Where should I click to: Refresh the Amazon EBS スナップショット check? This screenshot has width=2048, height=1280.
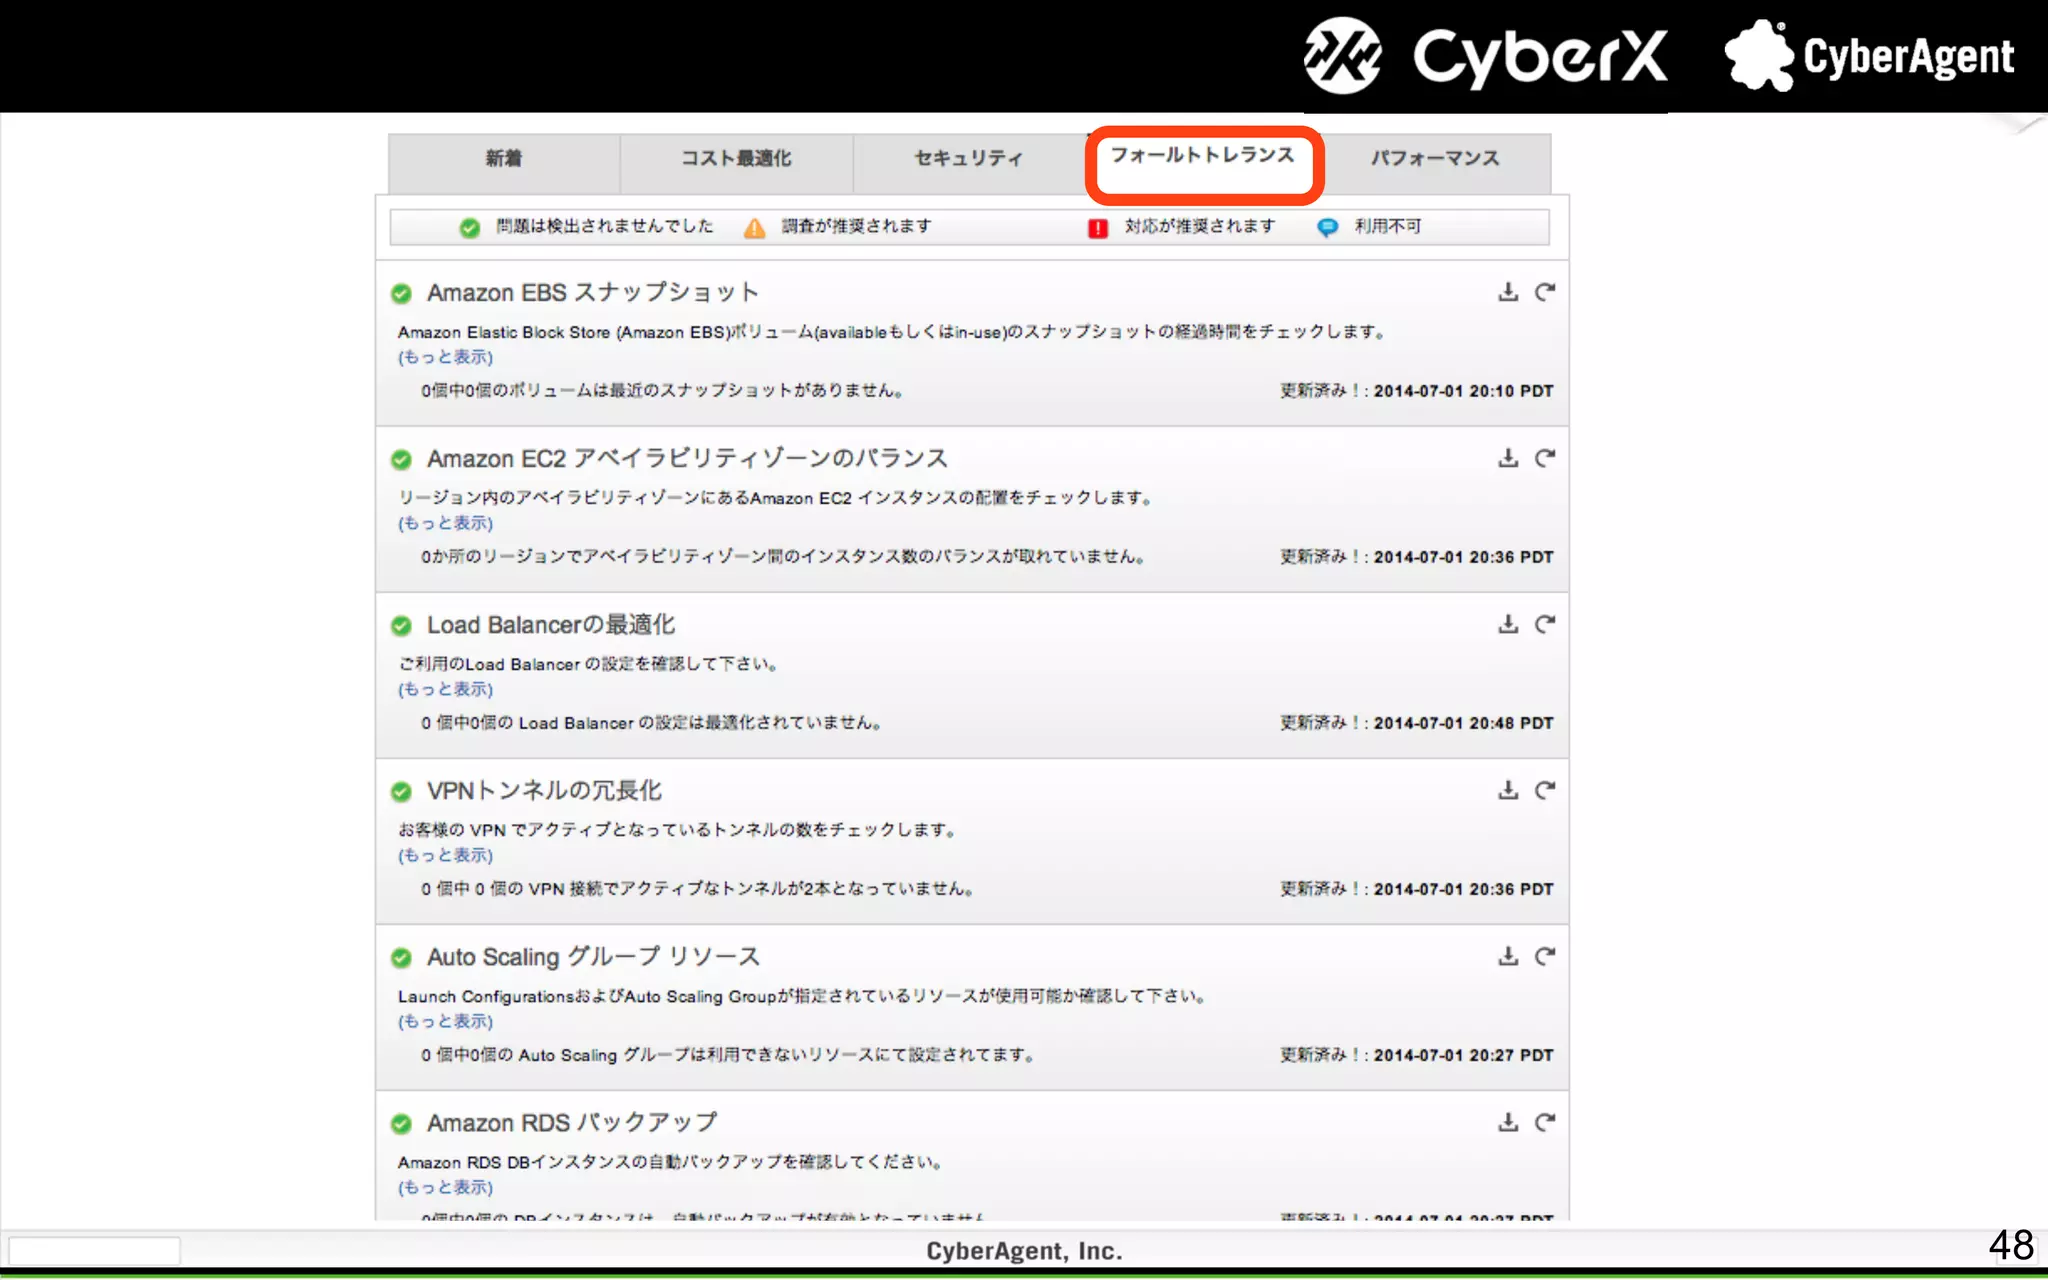click(x=1545, y=292)
